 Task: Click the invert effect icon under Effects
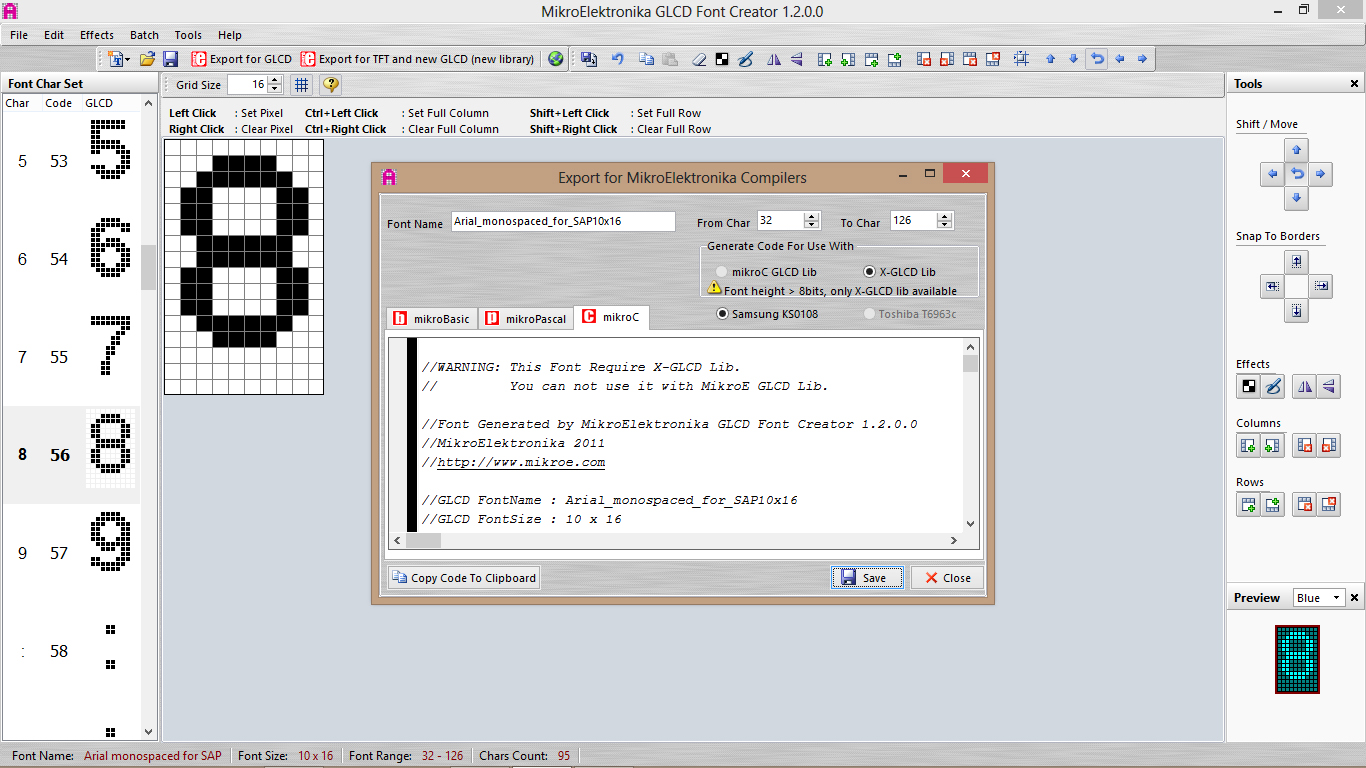click(x=1248, y=386)
